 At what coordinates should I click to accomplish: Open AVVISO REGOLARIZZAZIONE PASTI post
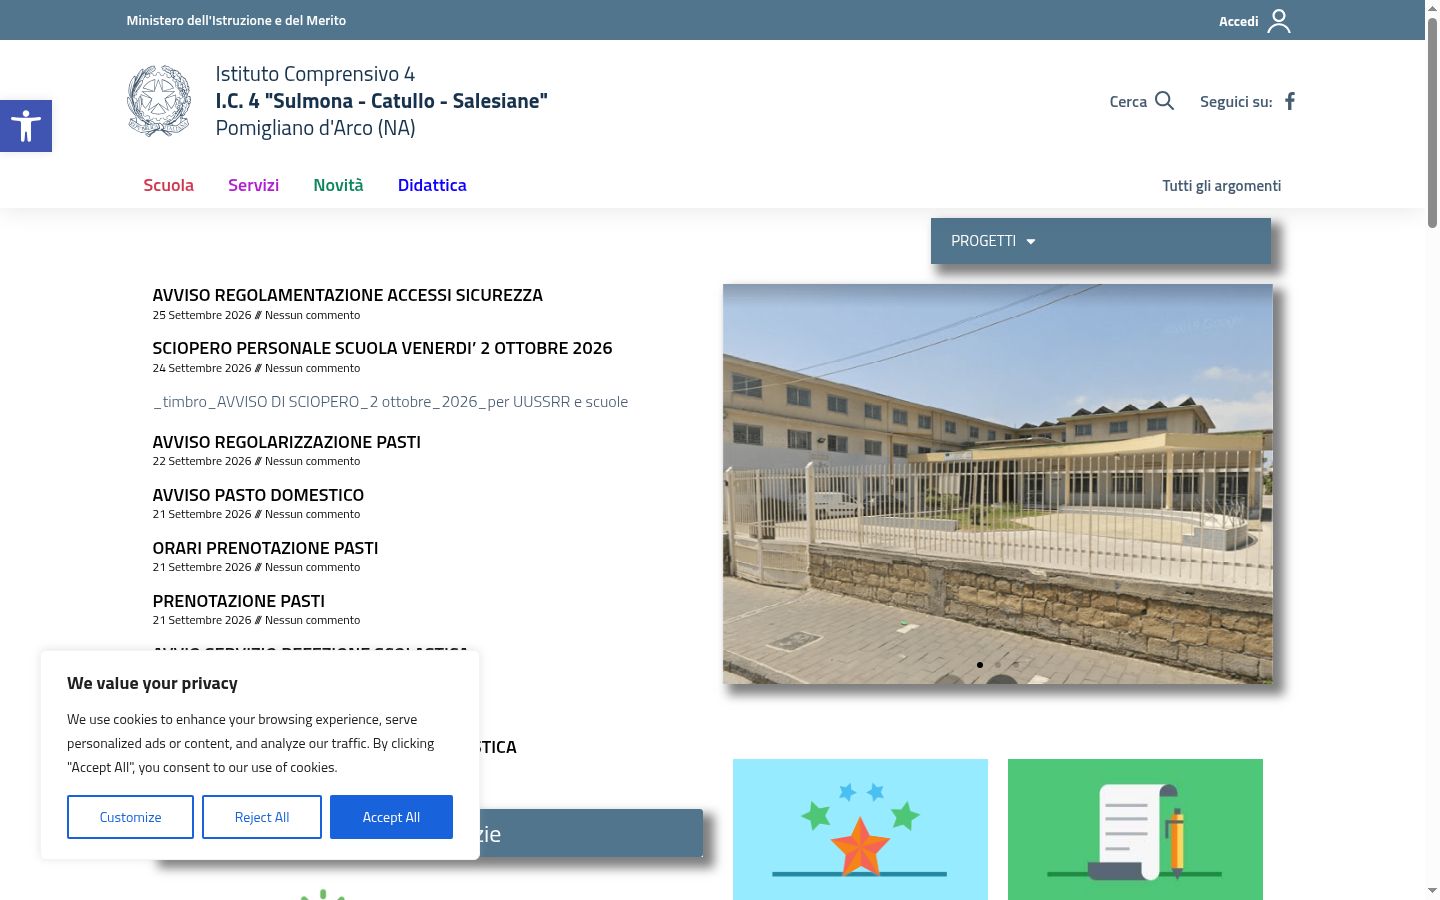click(286, 442)
